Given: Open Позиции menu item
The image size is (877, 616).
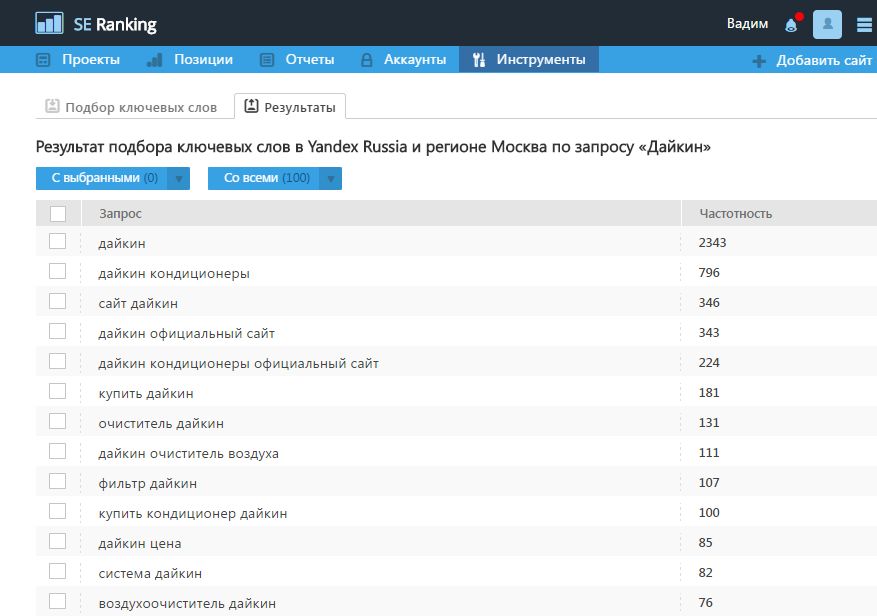Looking at the screenshot, I should pyautogui.click(x=203, y=59).
